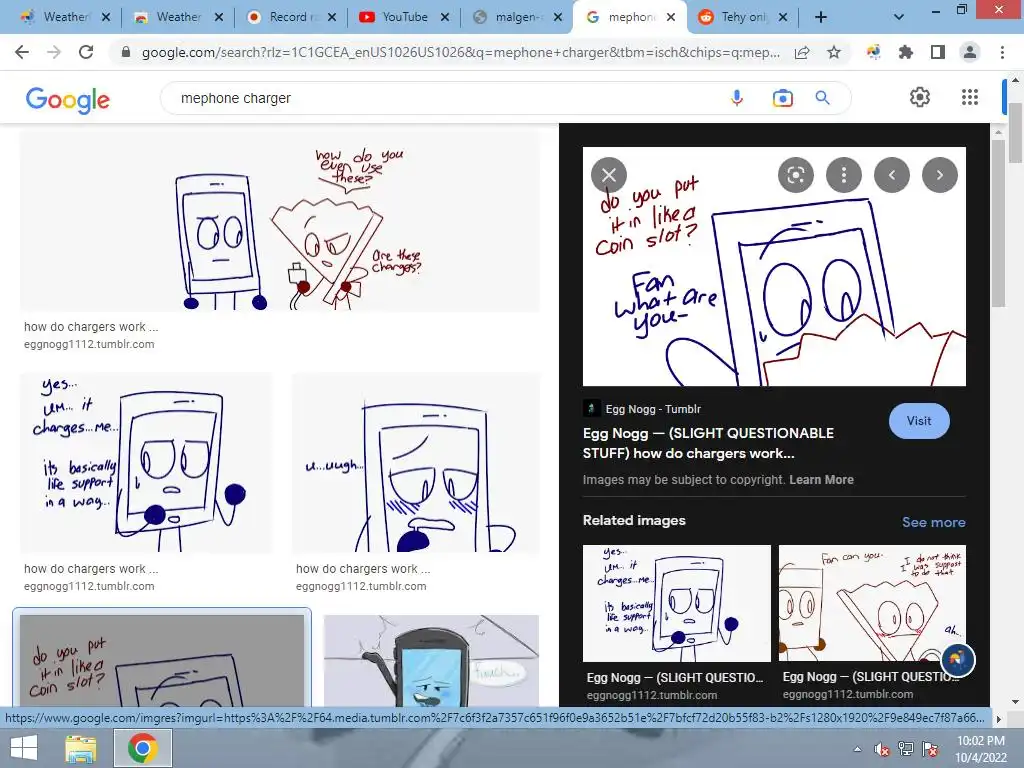Click the share page icon in address bar
This screenshot has height=768, width=1024.
802,53
